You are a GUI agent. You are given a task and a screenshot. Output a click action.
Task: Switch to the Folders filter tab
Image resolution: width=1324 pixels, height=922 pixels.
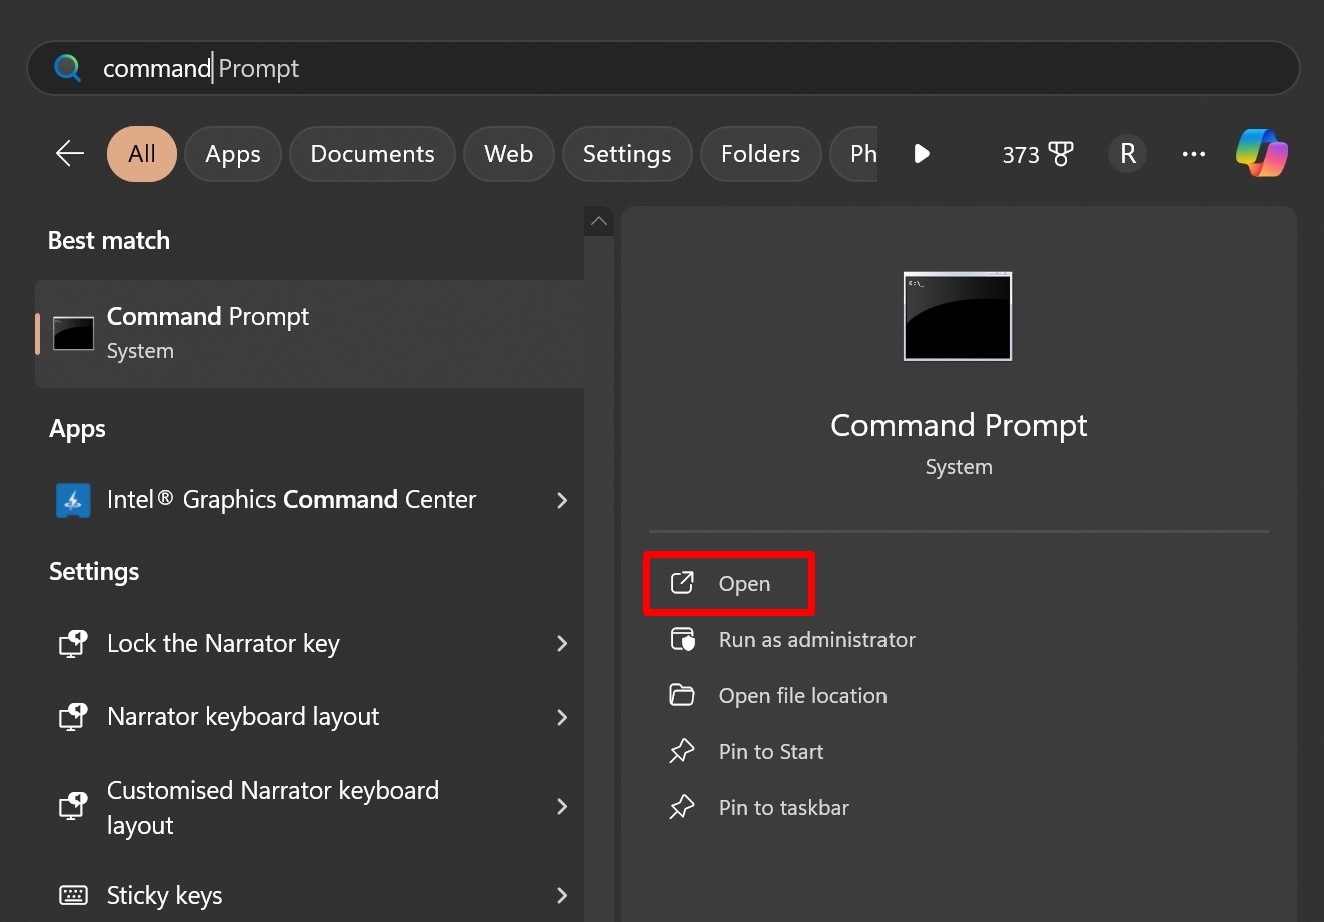click(x=760, y=154)
